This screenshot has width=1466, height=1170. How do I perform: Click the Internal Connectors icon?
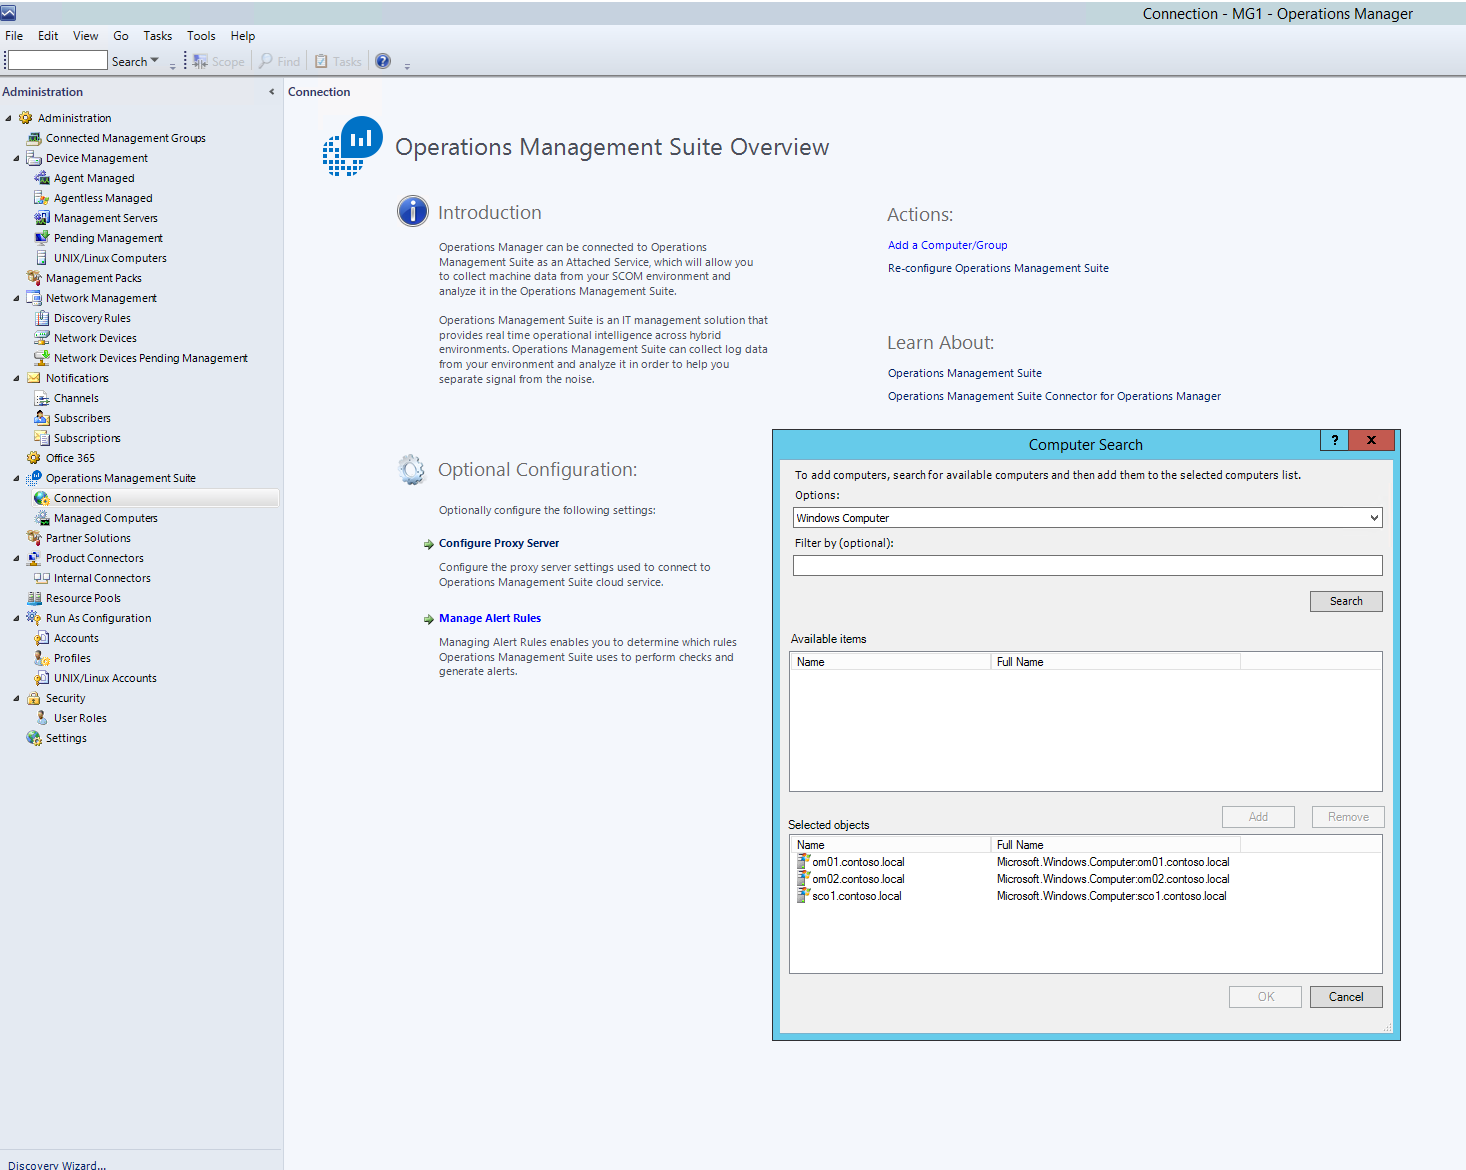pos(42,578)
